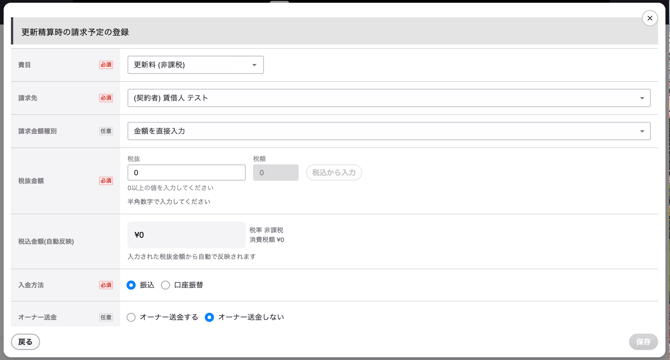This screenshot has width=670, height=360.
Task: Click the ¥0 税込金額 display box
Action: click(186, 235)
